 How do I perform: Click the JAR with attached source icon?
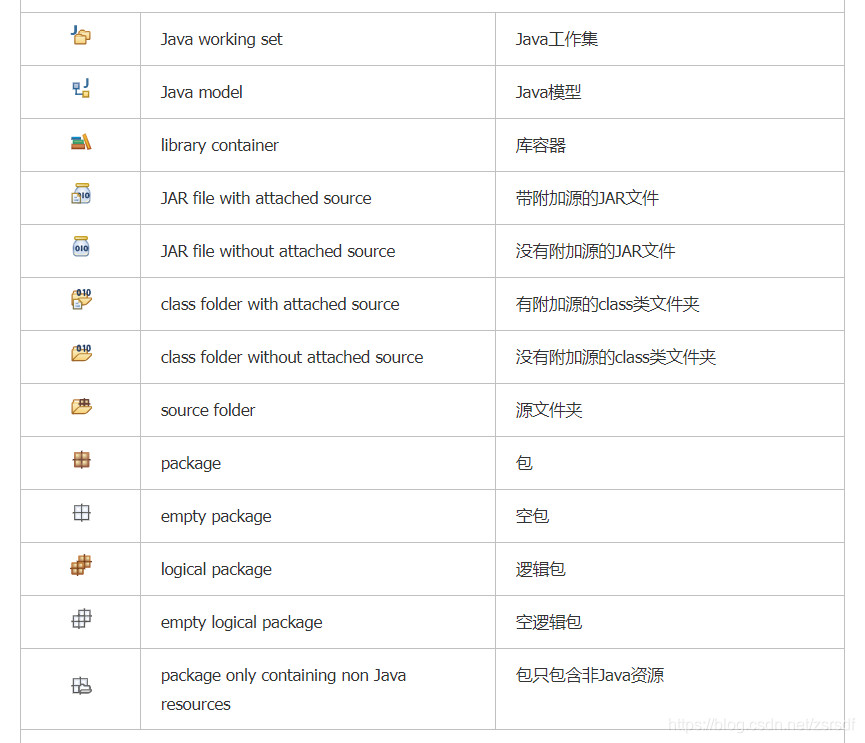(81, 194)
